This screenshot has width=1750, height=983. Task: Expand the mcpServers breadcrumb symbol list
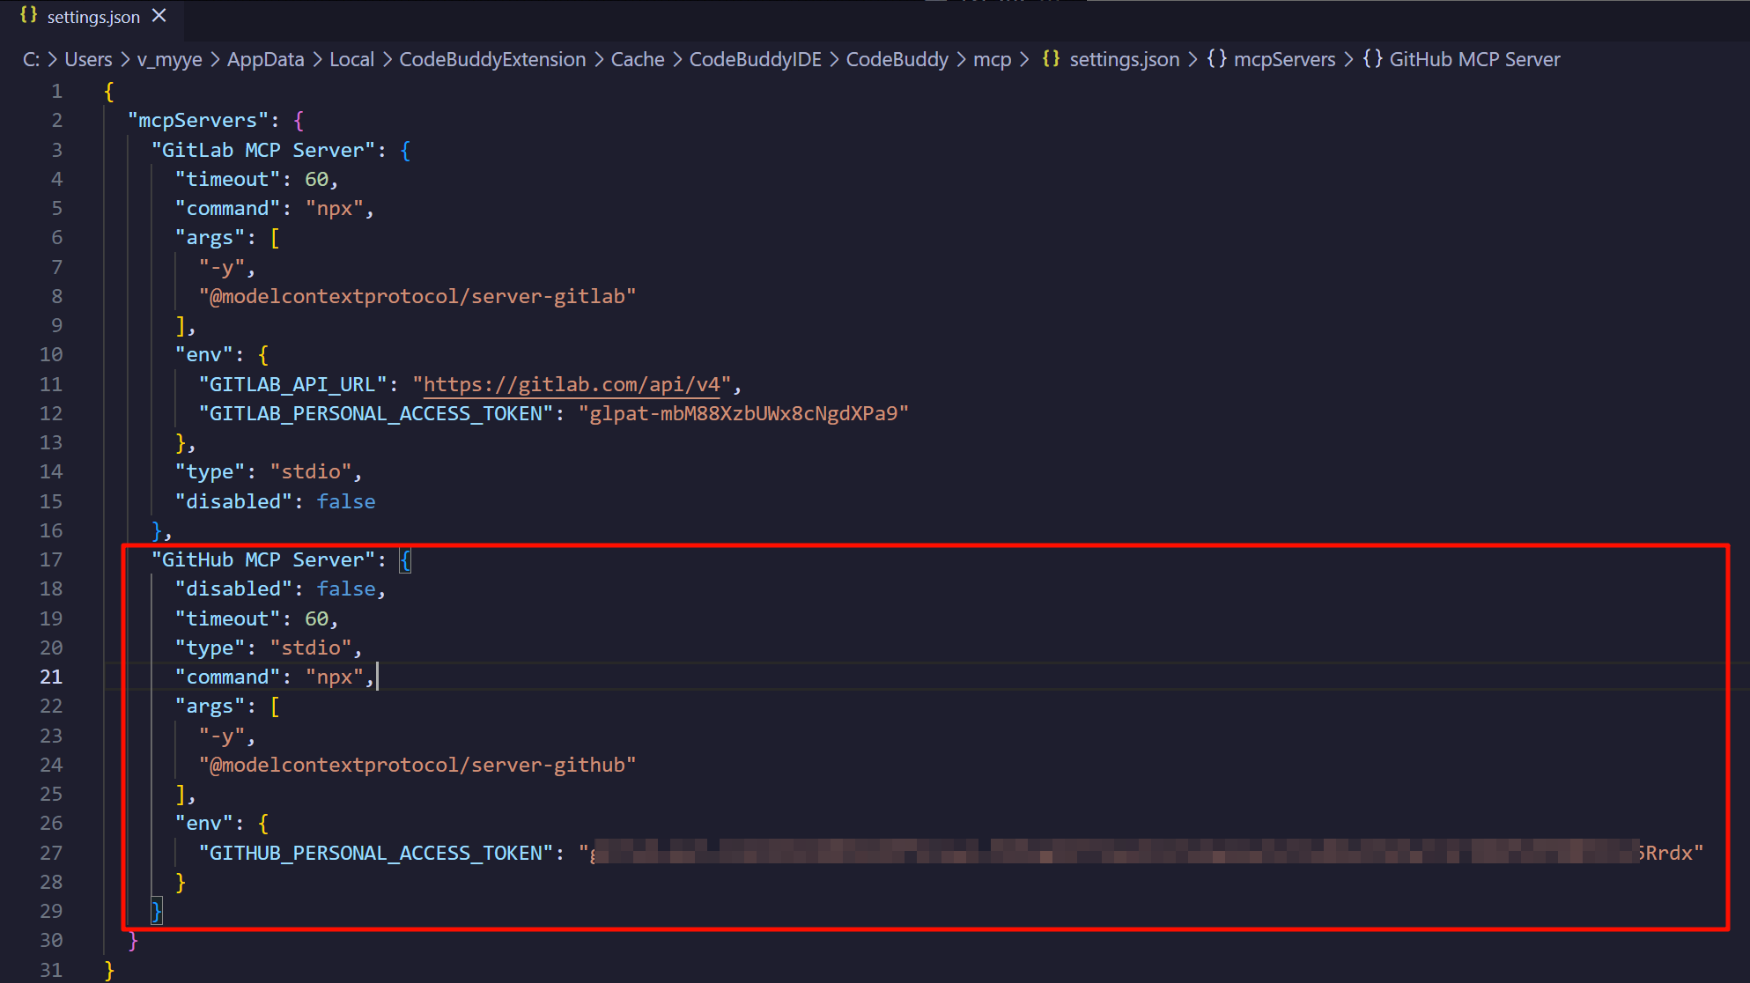point(1284,59)
